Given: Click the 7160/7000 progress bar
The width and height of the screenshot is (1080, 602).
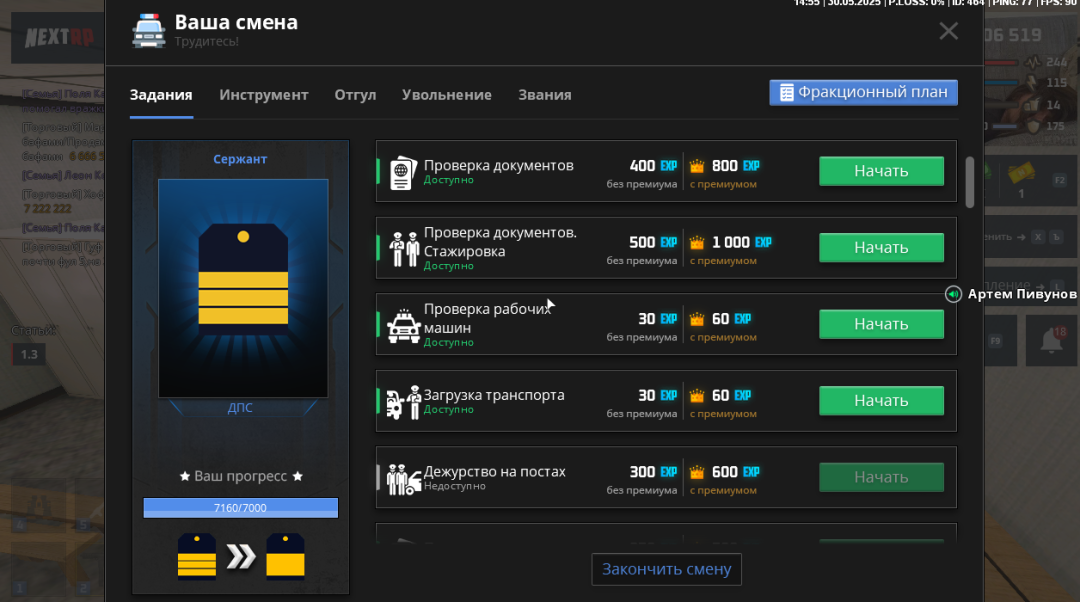Looking at the screenshot, I should [240, 508].
